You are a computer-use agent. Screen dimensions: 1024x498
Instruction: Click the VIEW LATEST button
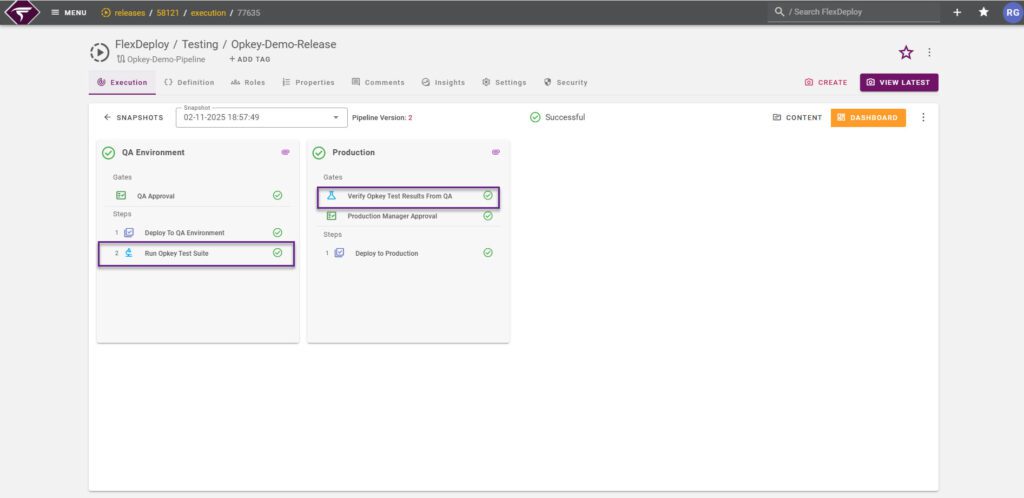[899, 83]
